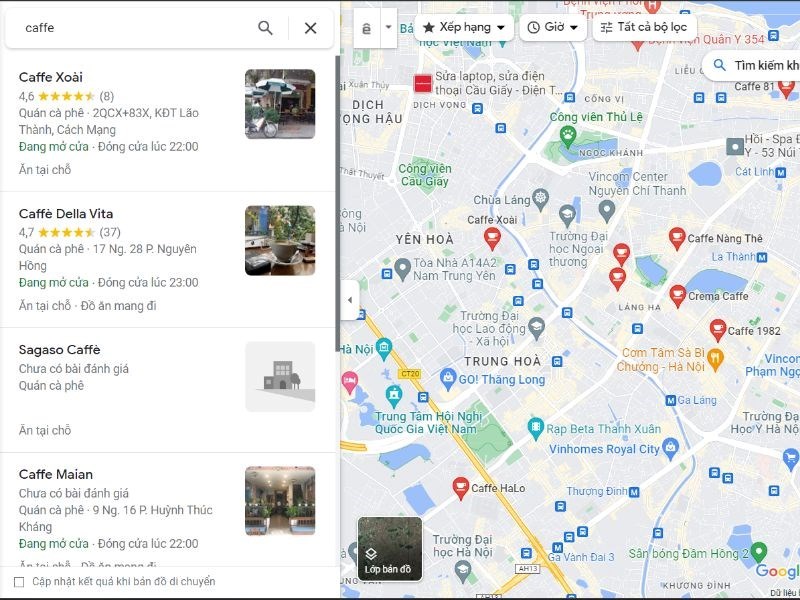Open the Sagaso Caffè result
Viewport: 800px width, 600px height.
60,349
